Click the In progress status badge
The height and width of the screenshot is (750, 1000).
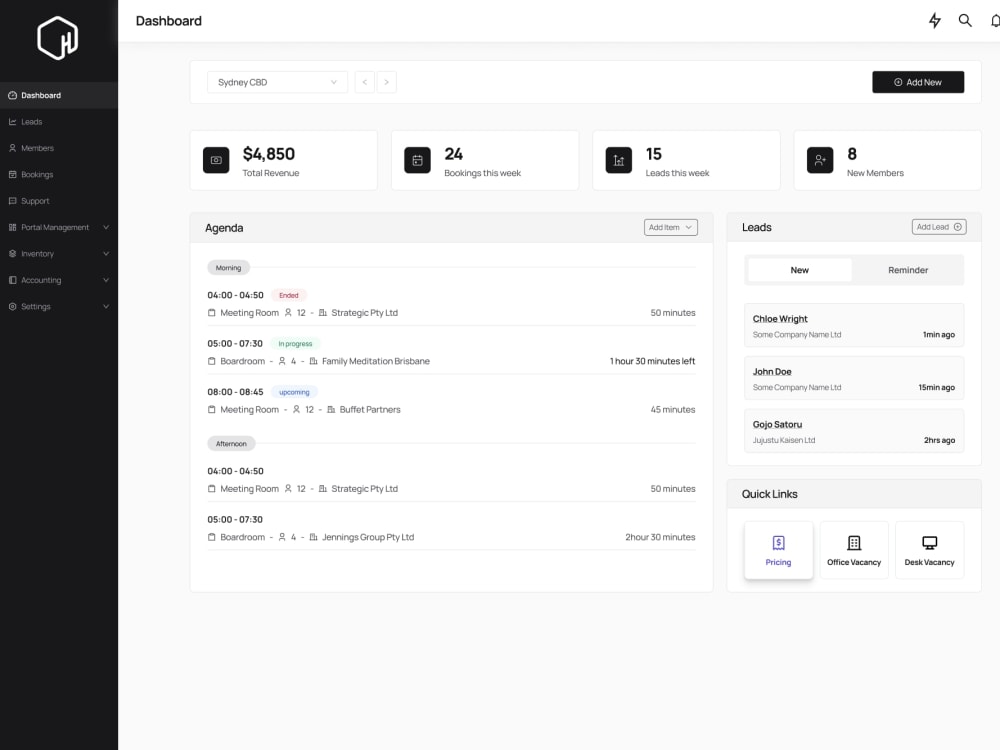point(295,344)
